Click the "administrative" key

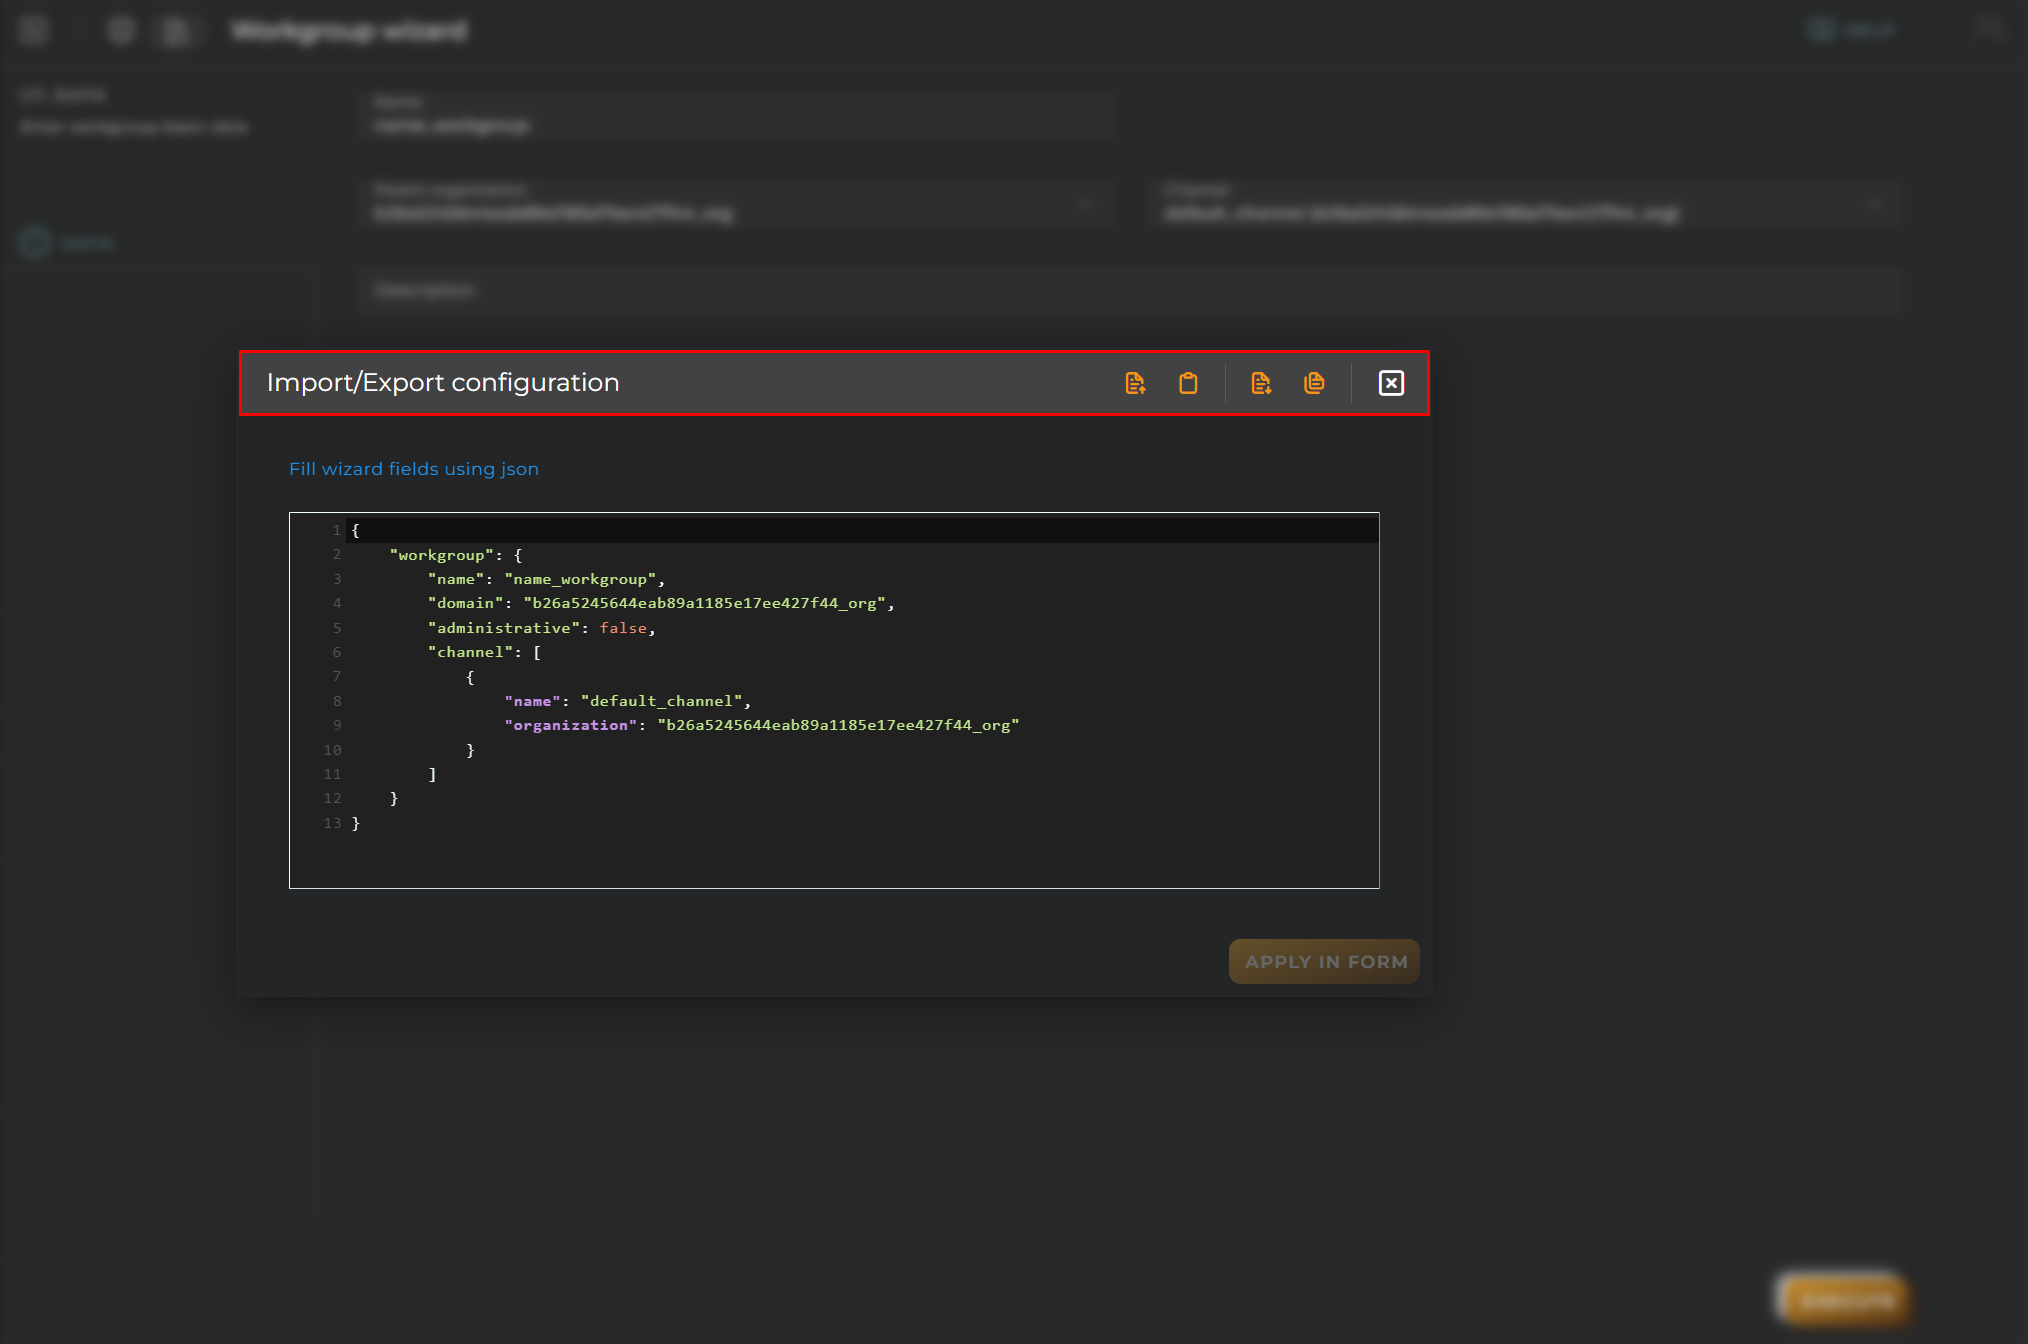click(x=504, y=628)
